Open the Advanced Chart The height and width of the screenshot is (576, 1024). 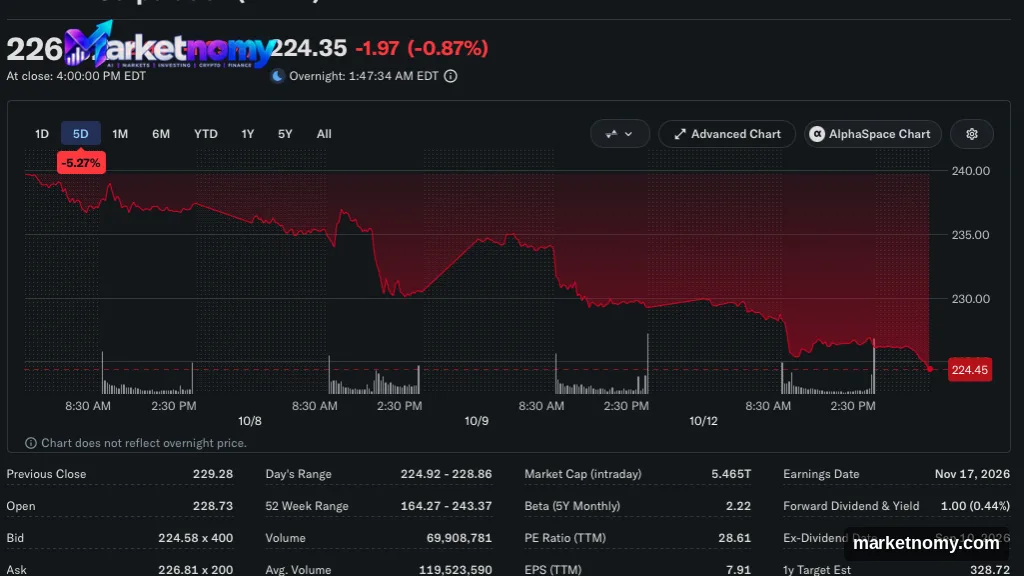[x=727, y=134]
